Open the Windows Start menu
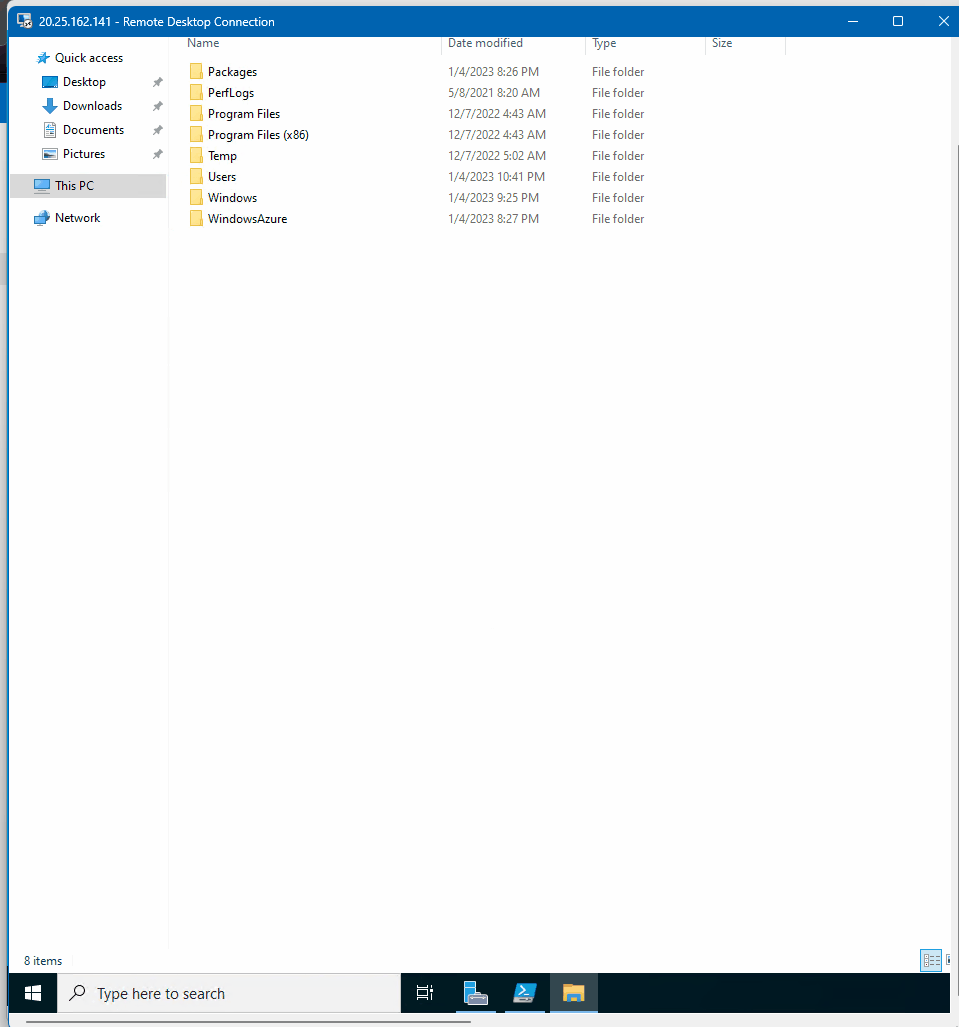Screen dimensions: 959x1027 click(33, 993)
